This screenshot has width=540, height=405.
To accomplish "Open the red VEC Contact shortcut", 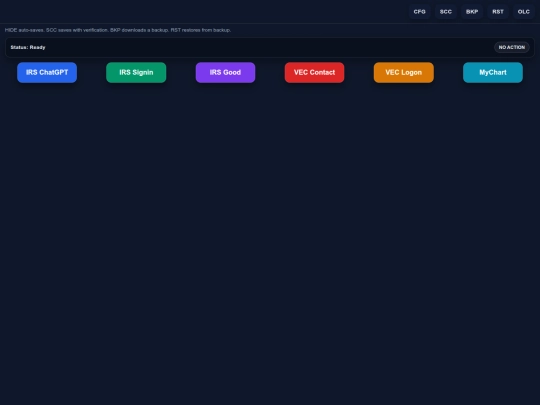I will pyautogui.click(x=314, y=72).
